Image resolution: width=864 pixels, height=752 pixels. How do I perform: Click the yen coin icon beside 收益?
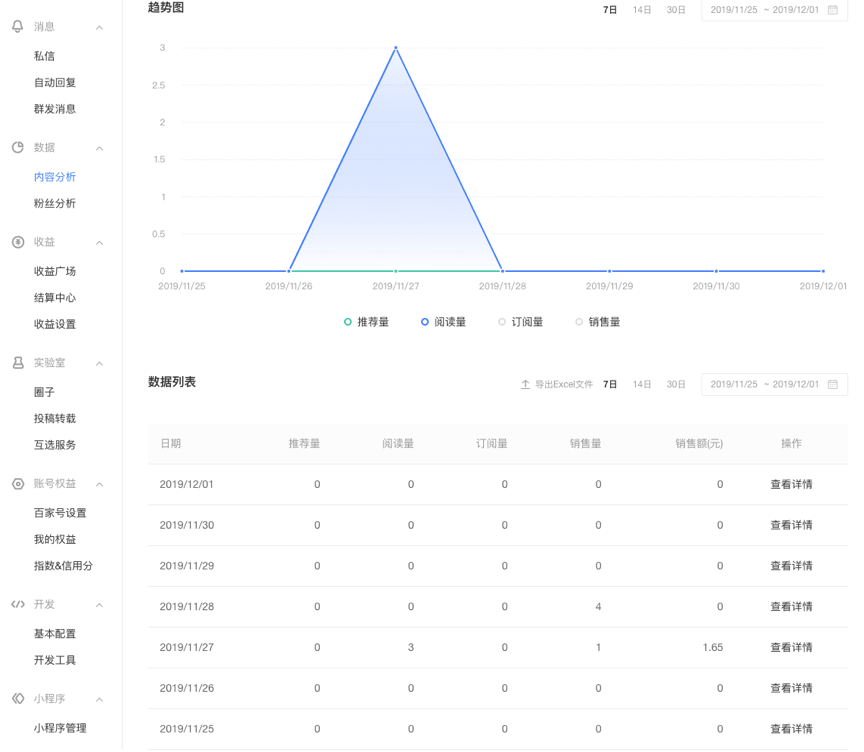18,242
